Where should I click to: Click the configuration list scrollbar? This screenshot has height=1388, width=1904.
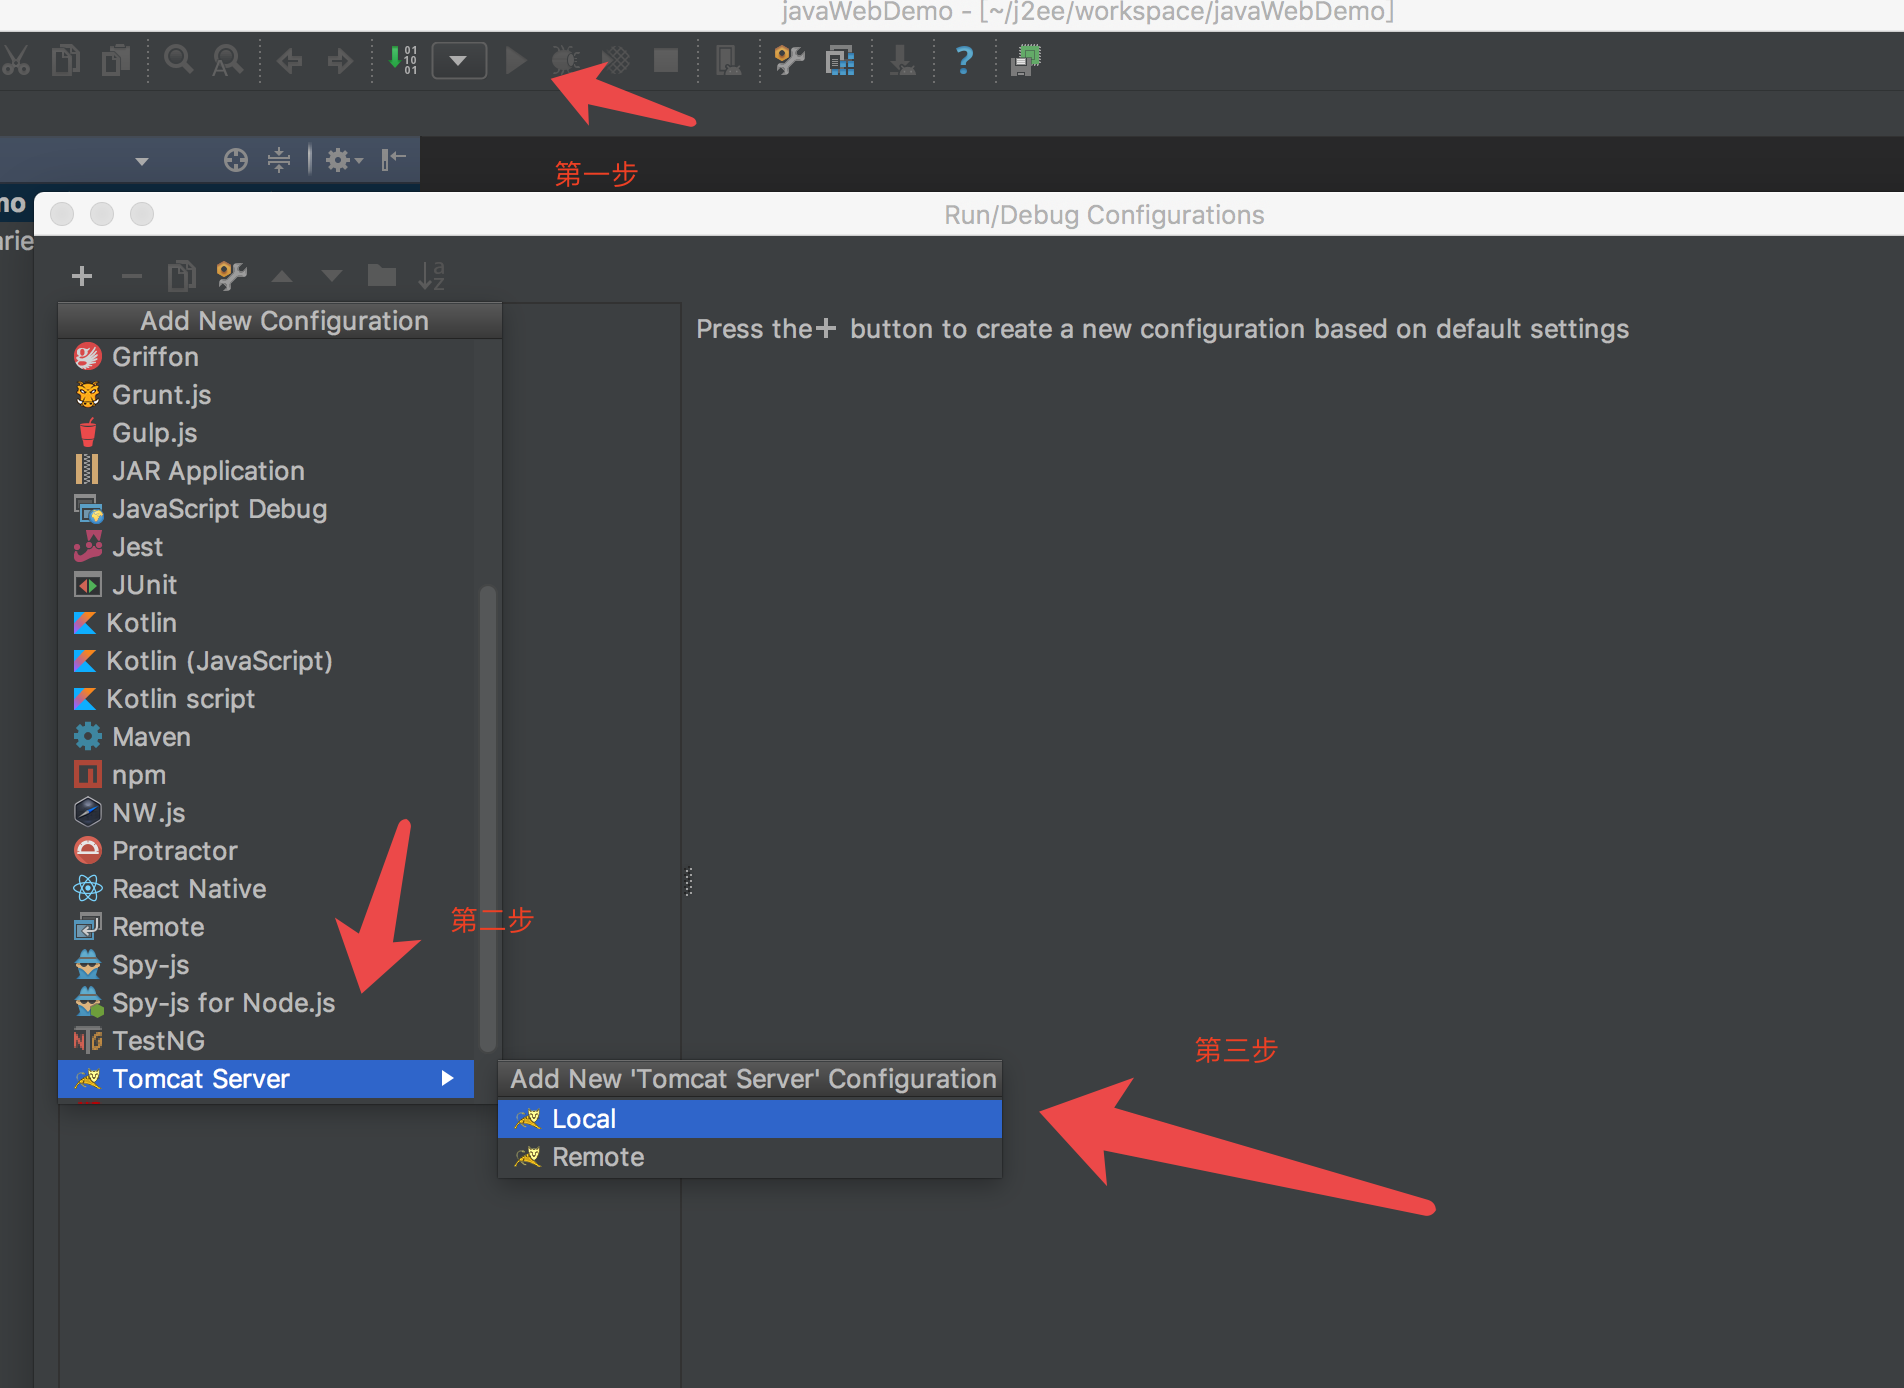pyautogui.click(x=488, y=818)
